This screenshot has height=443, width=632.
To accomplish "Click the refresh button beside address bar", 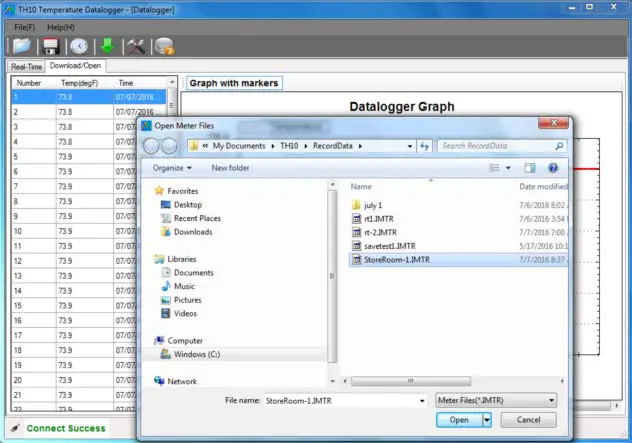I will pyautogui.click(x=424, y=146).
